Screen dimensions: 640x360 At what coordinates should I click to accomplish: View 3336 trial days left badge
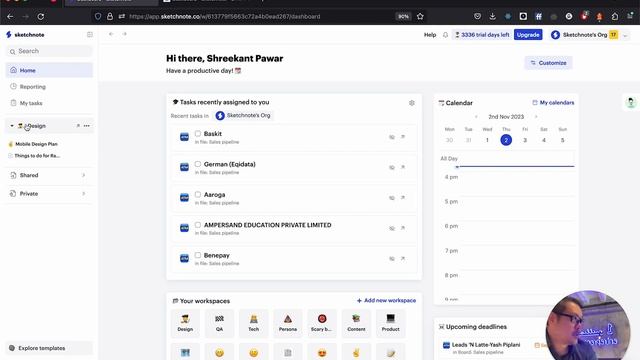point(482,35)
